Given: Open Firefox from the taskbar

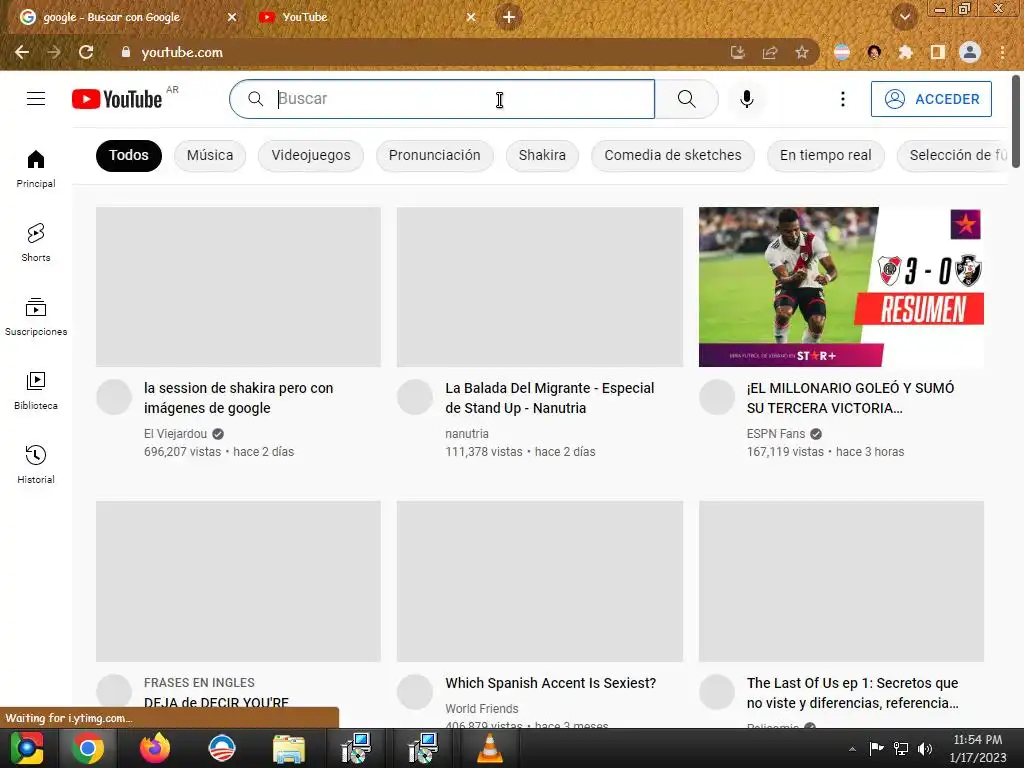Looking at the screenshot, I should pos(155,748).
